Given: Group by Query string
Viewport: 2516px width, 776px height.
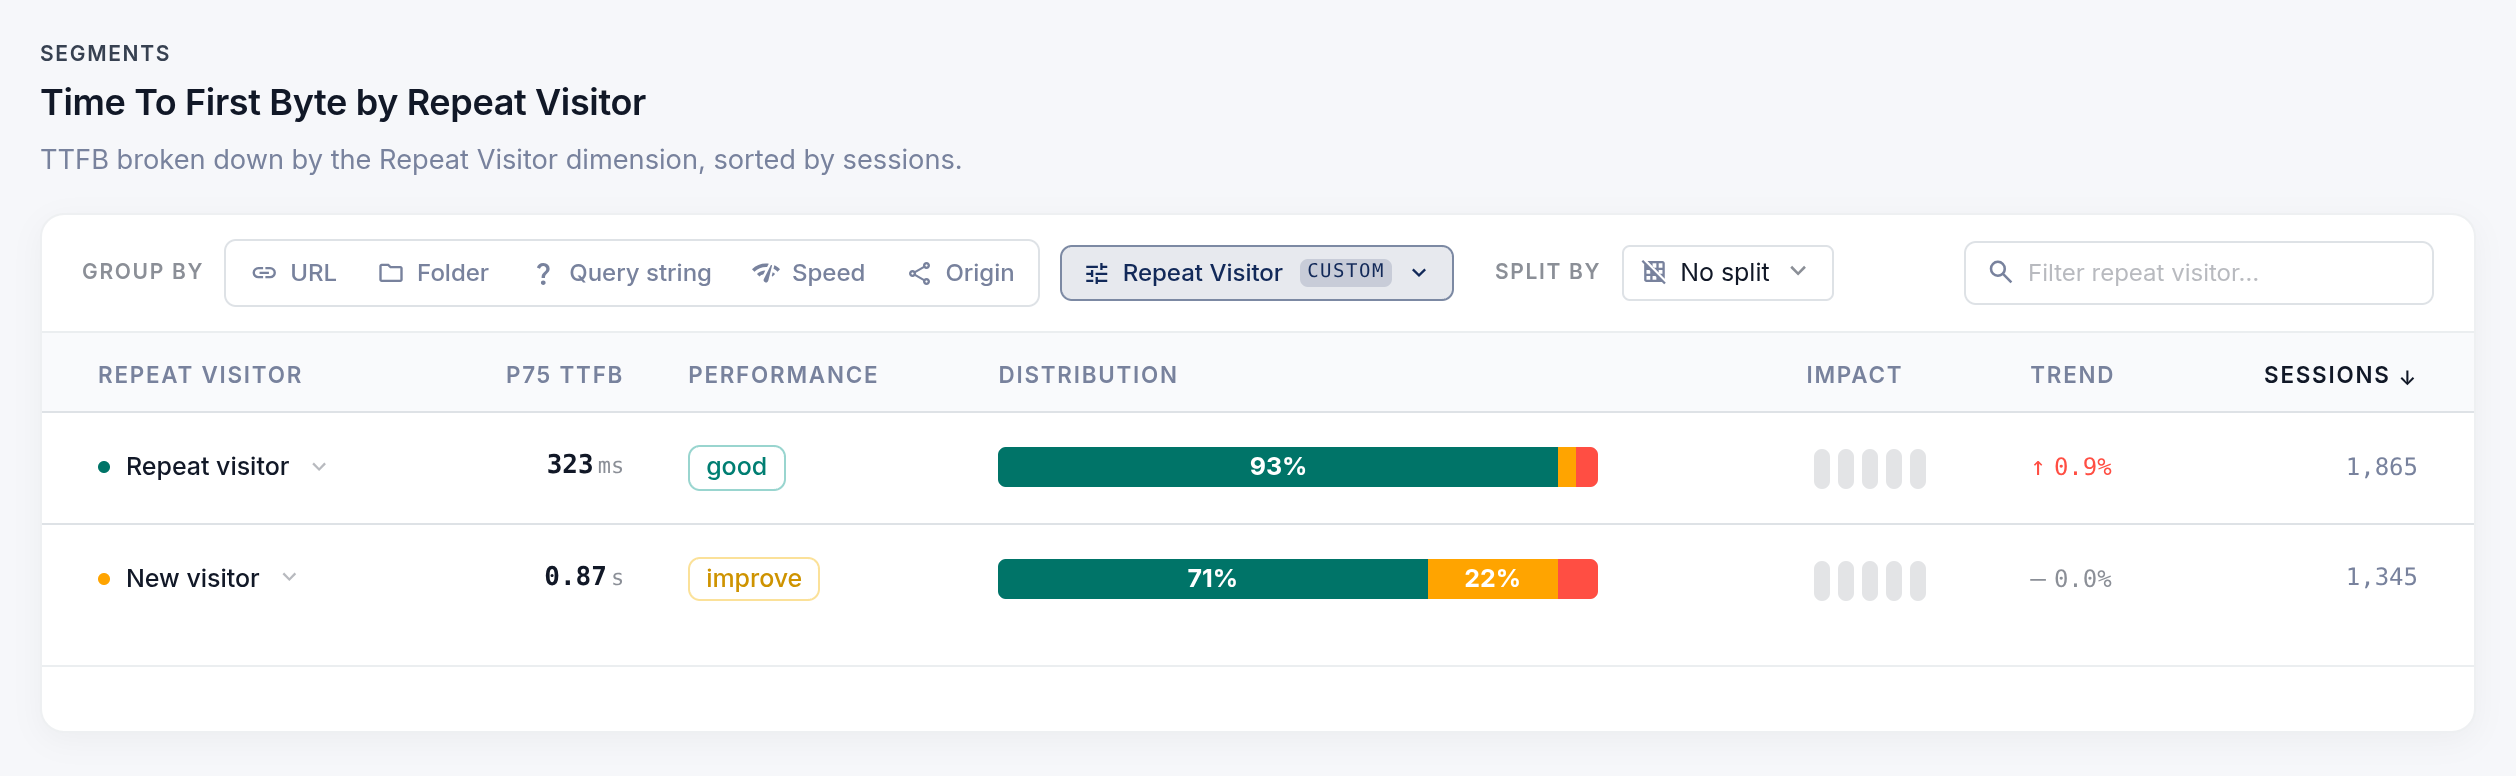Looking at the screenshot, I should click(x=622, y=273).
